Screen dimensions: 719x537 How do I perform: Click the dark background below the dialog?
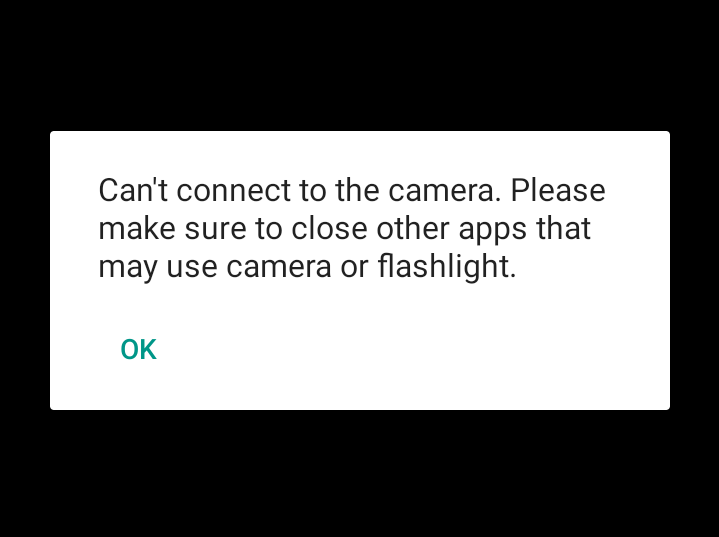[360, 473]
